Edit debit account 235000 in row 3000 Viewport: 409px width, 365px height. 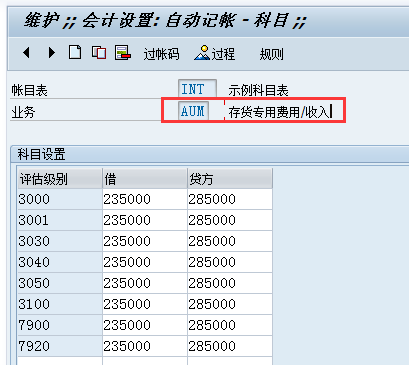click(145, 199)
